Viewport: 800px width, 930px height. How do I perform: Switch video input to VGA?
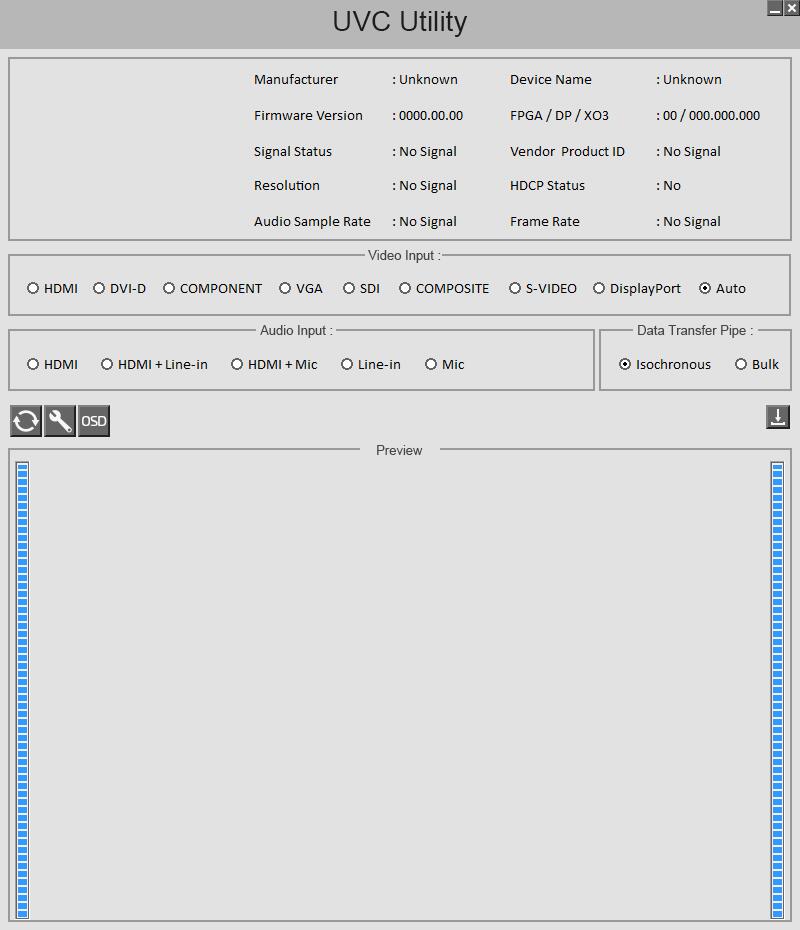[x=301, y=288]
